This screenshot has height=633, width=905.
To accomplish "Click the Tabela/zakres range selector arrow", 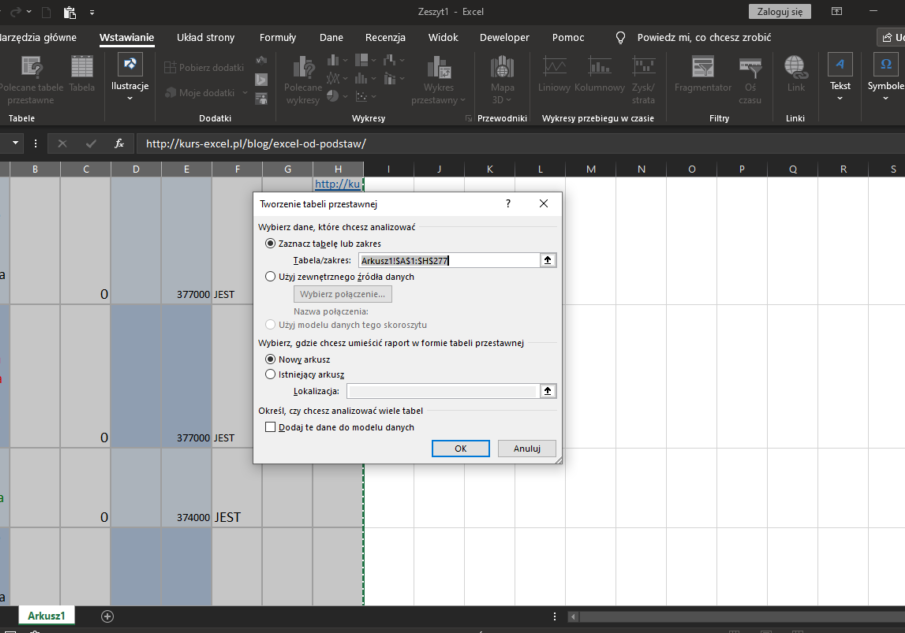I will [548, 260].
